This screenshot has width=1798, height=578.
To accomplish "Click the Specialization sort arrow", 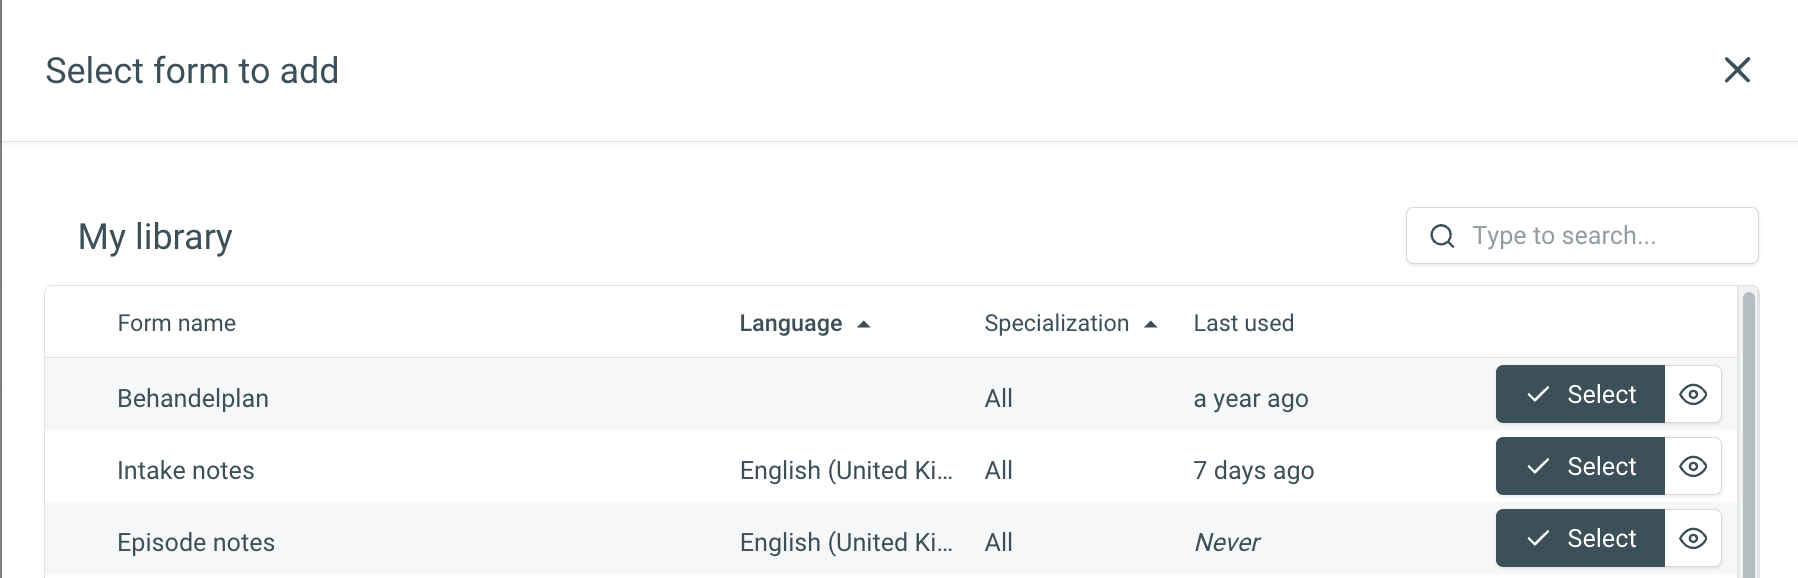I will click(x=1151, y=324).
